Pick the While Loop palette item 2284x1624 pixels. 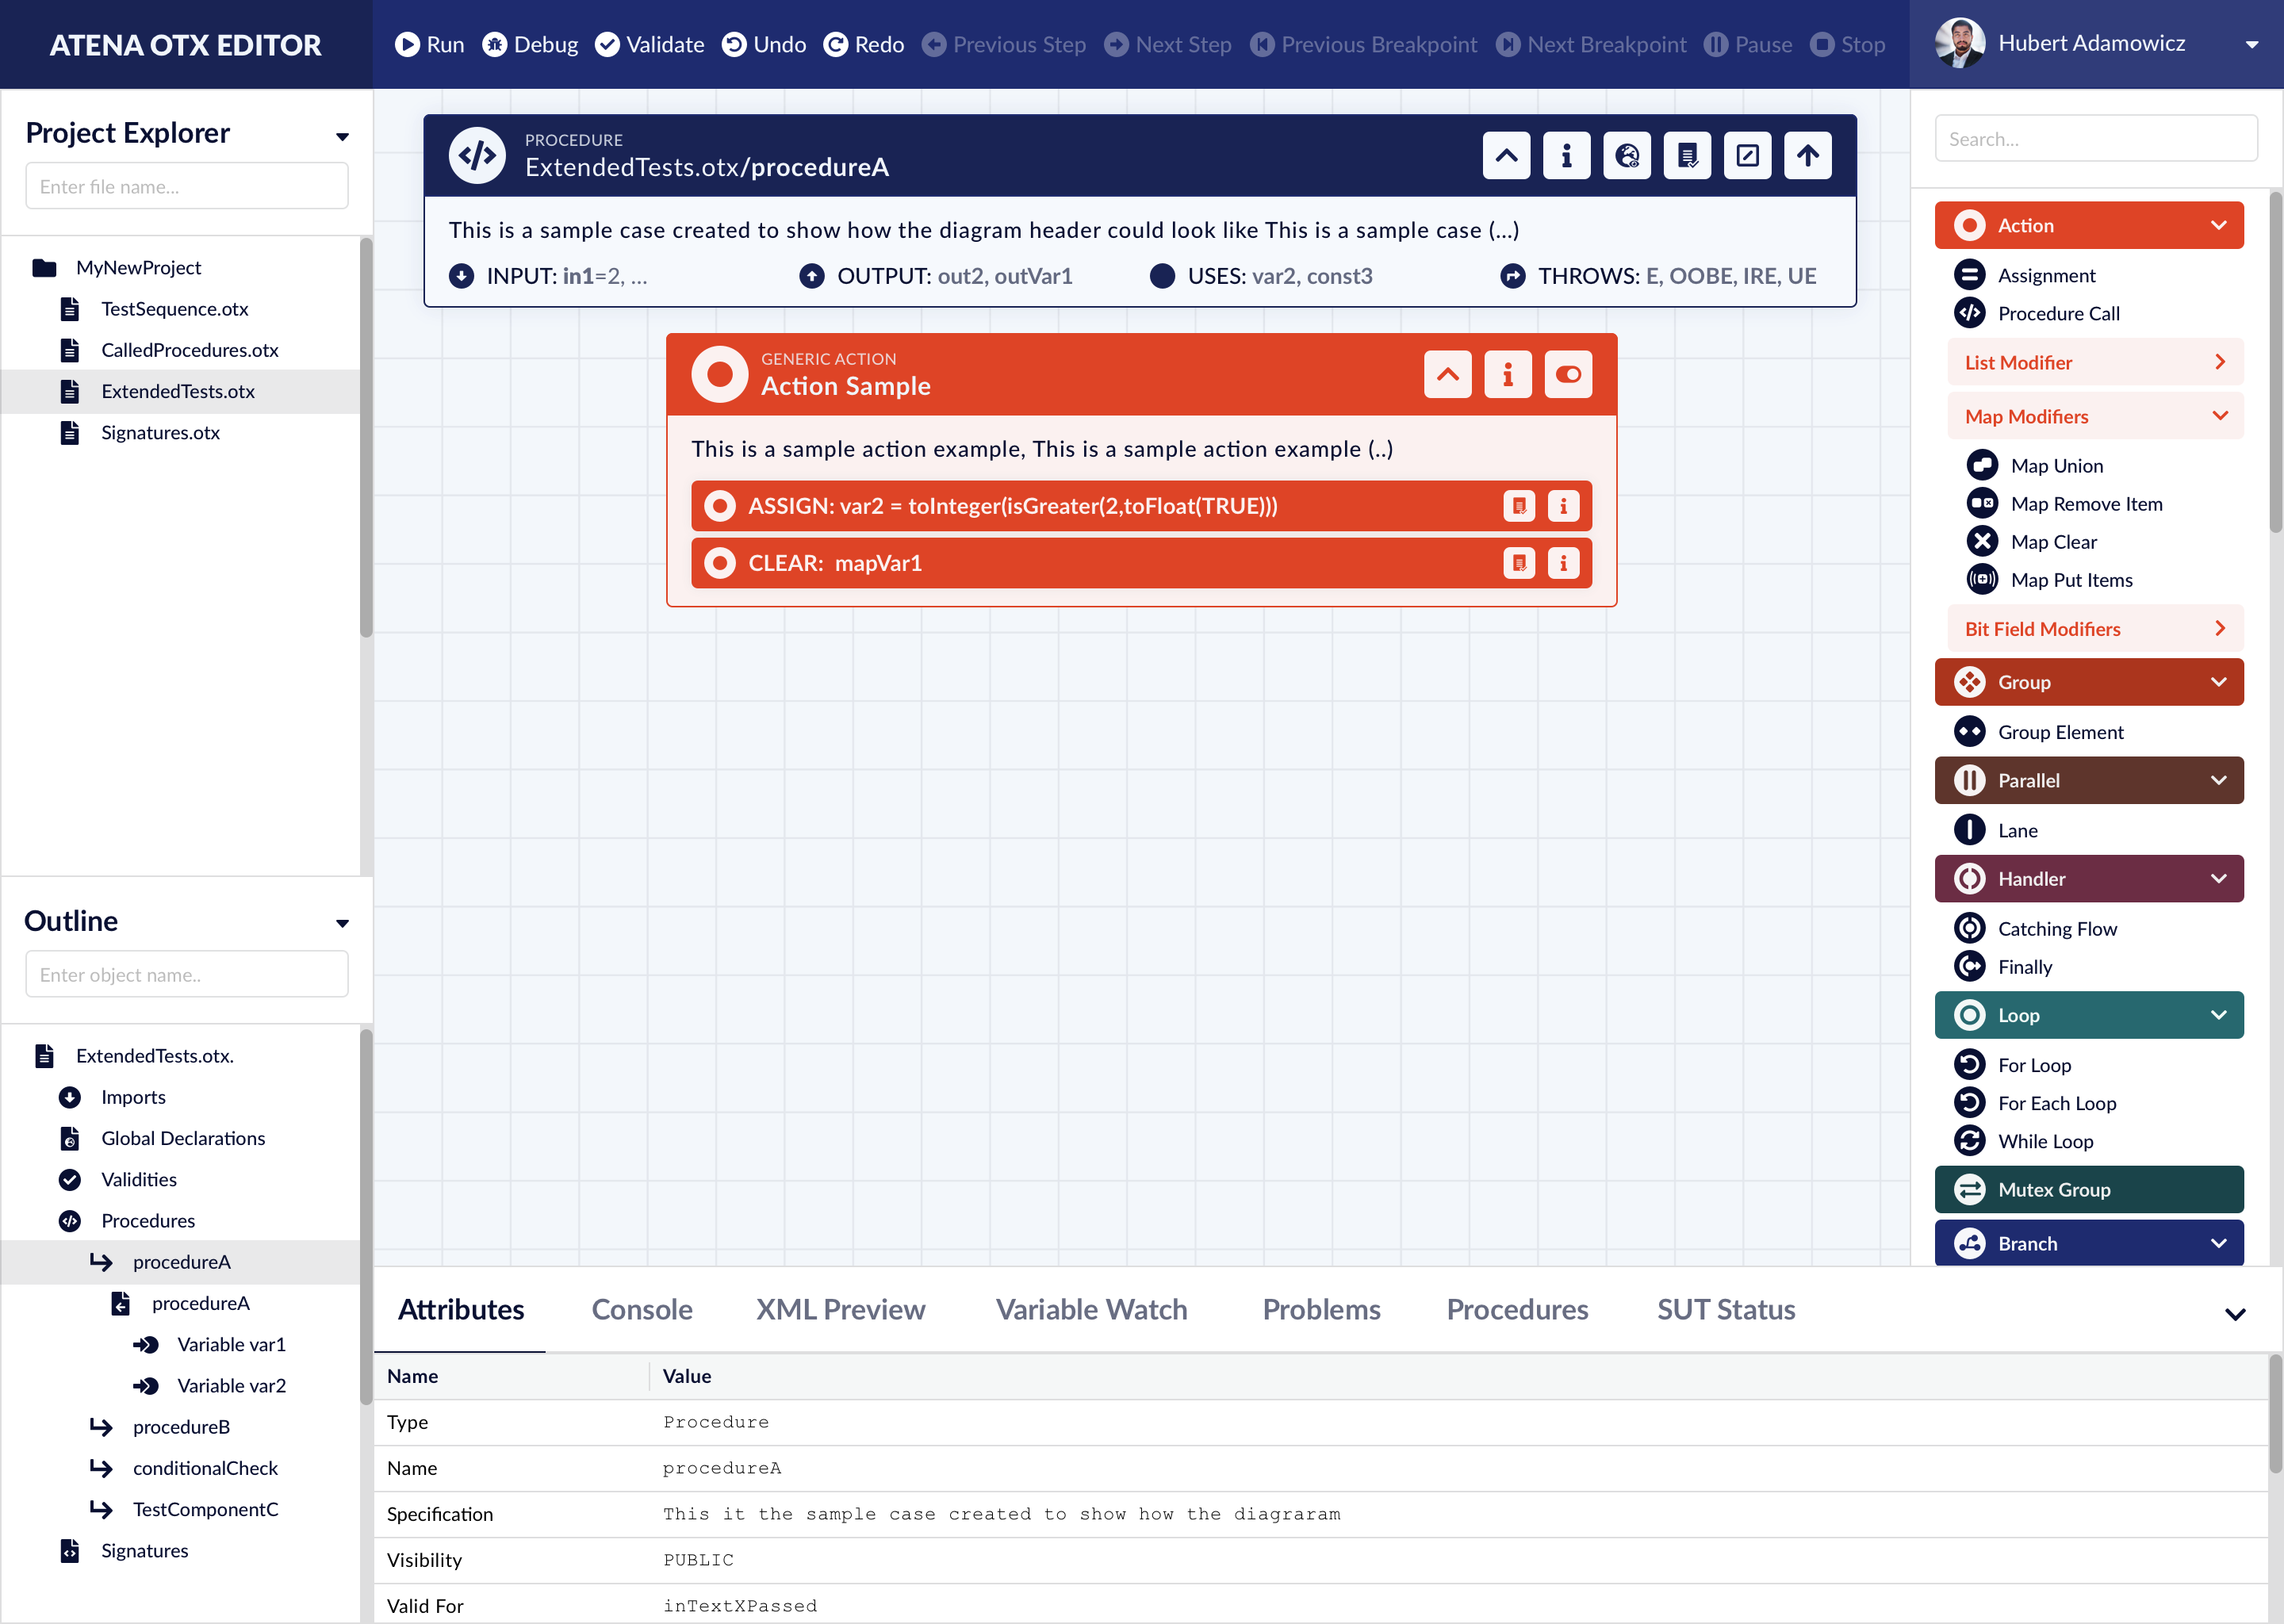pos(2024,1141)
